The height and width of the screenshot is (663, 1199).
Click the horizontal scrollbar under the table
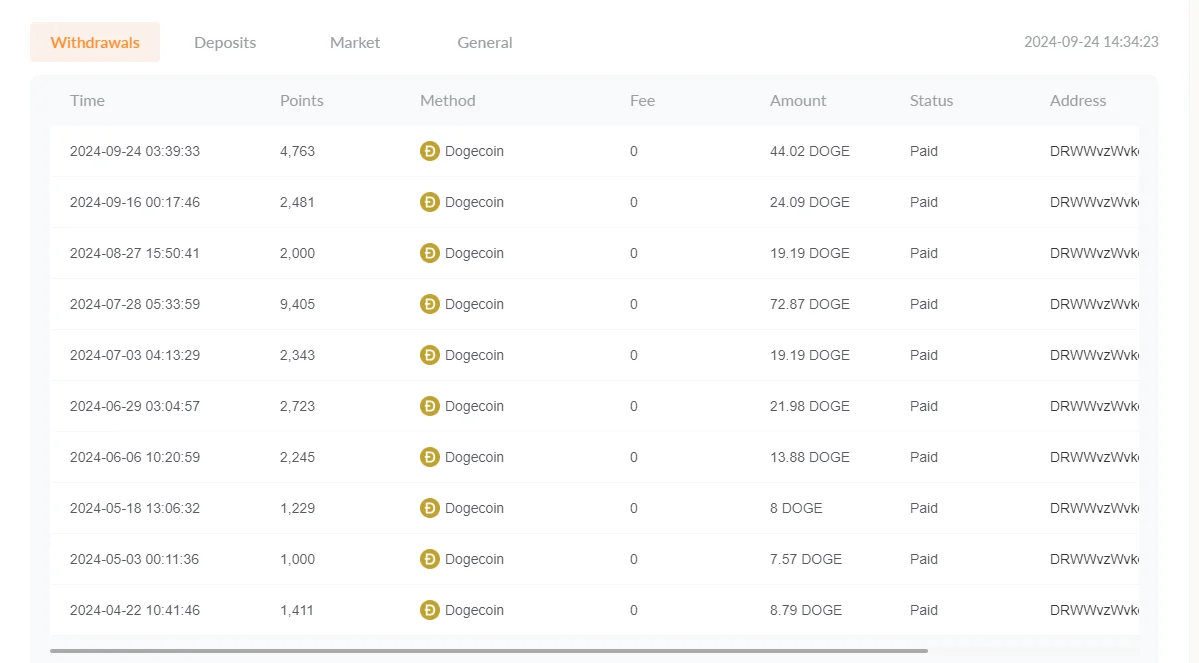click(489, 651)
